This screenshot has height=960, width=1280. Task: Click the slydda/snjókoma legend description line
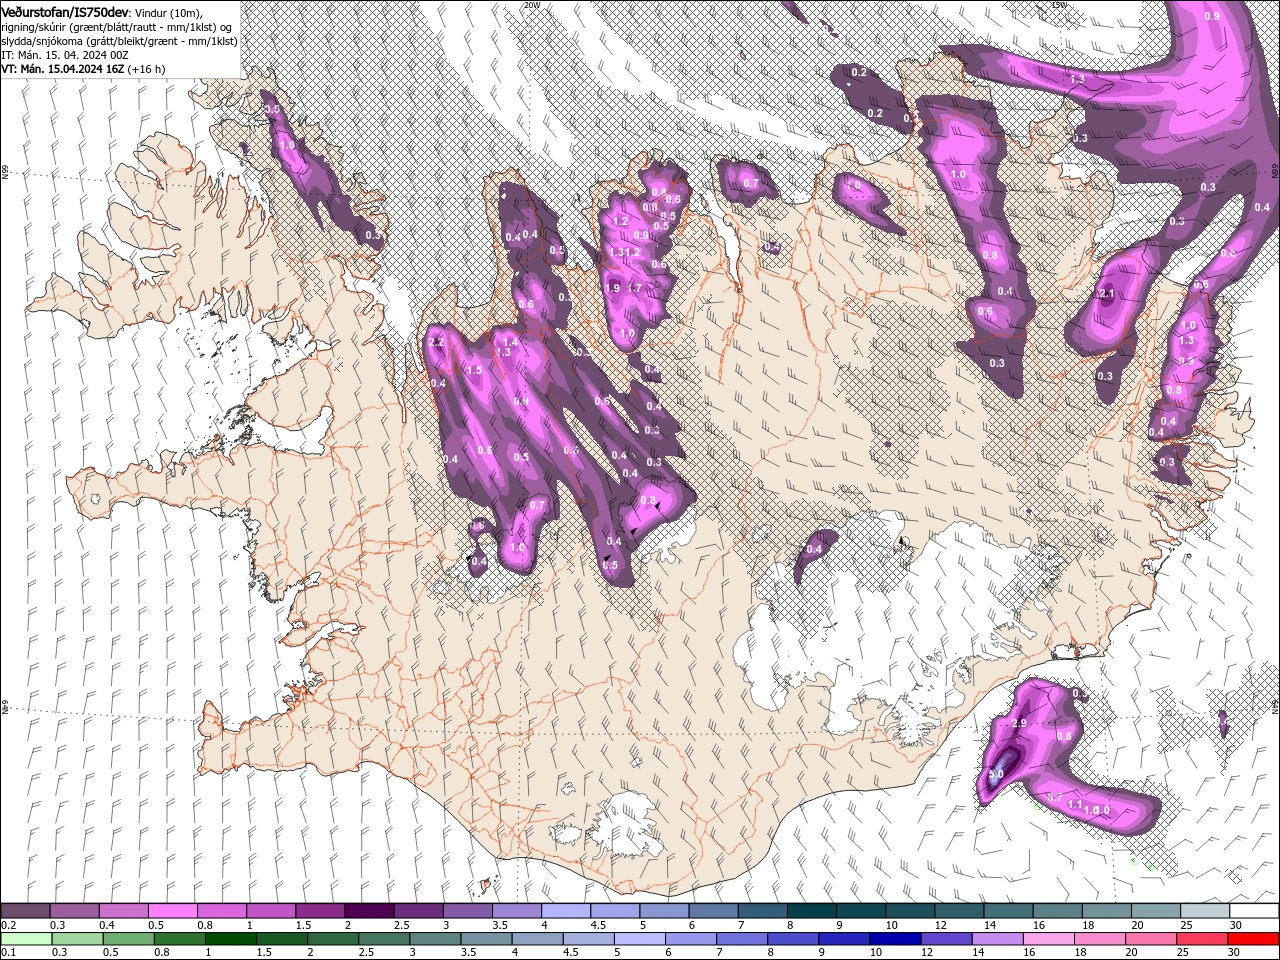pos(119,41)
